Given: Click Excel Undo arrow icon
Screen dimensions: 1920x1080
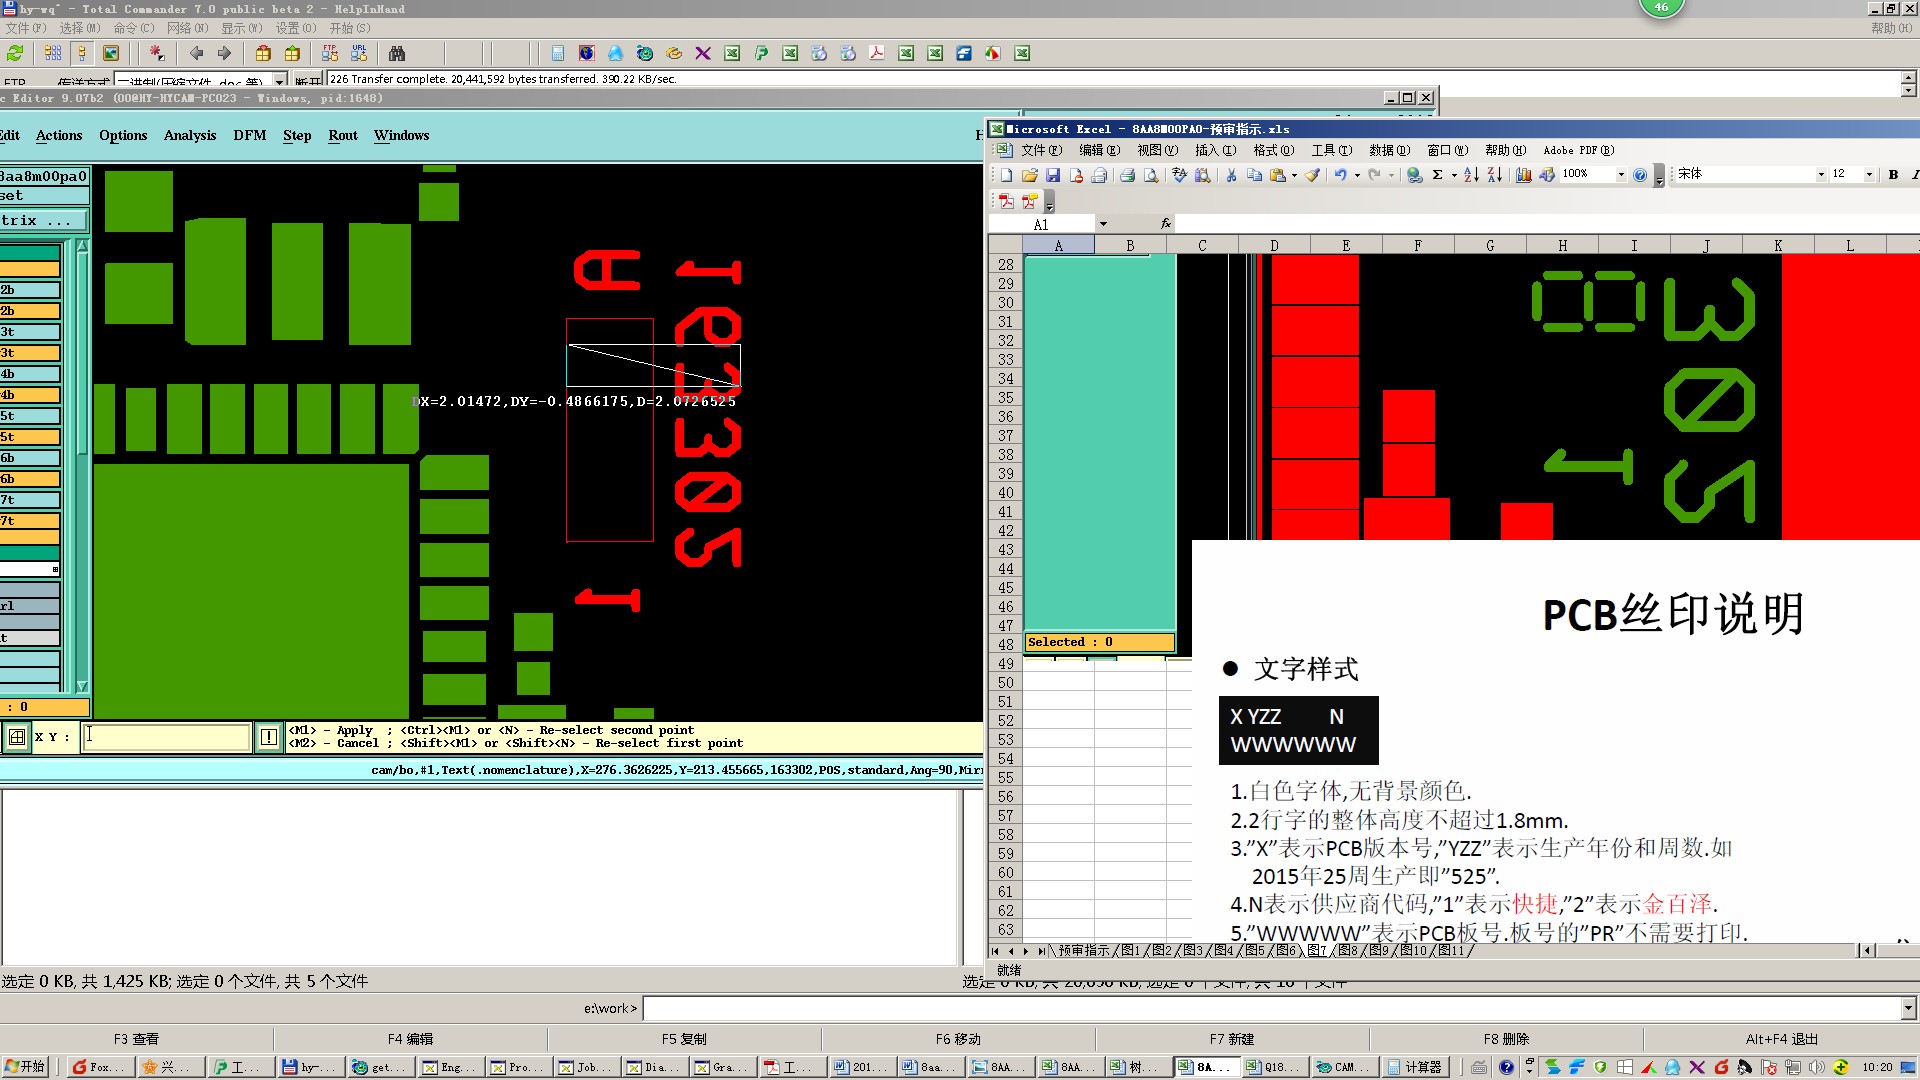Looking at the screenshot, I should click(1340, 175).
